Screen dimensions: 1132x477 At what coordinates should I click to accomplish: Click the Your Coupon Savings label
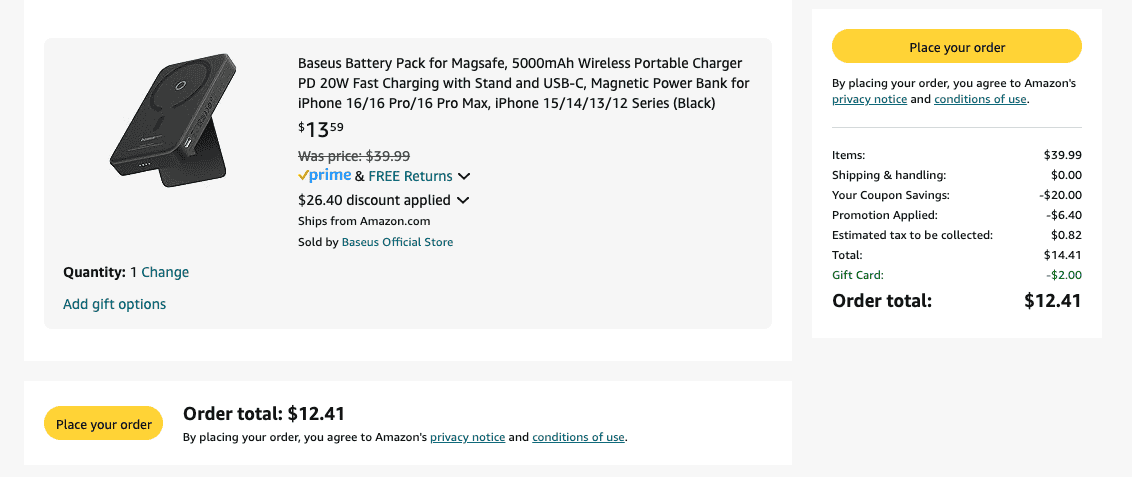coord(890,195)
